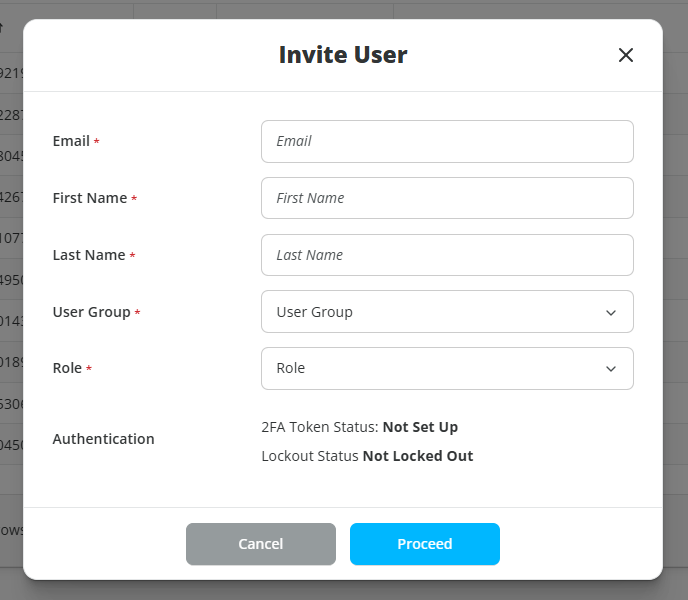Click the 'Not Locked Out' status text
Image resolution: width=688 pixels, height=600 pixels.
[418, 456]
